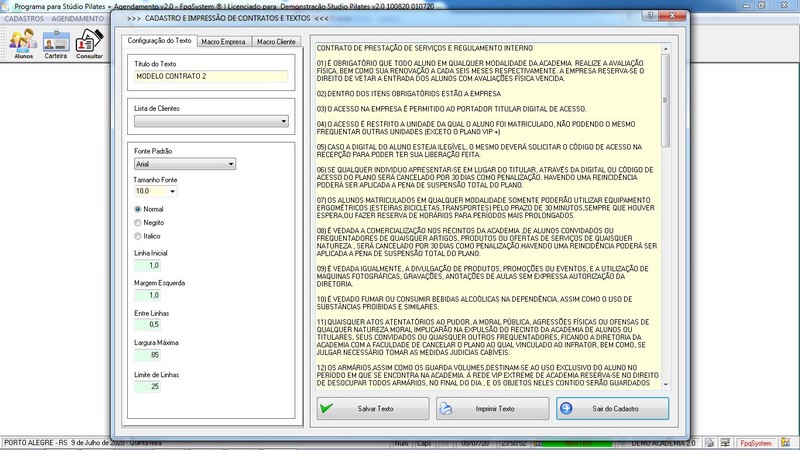The height and width of the screenshot is (450, 800).
Task: Click the Margem Esquerda value field
Action: click(x=147, y=295)
